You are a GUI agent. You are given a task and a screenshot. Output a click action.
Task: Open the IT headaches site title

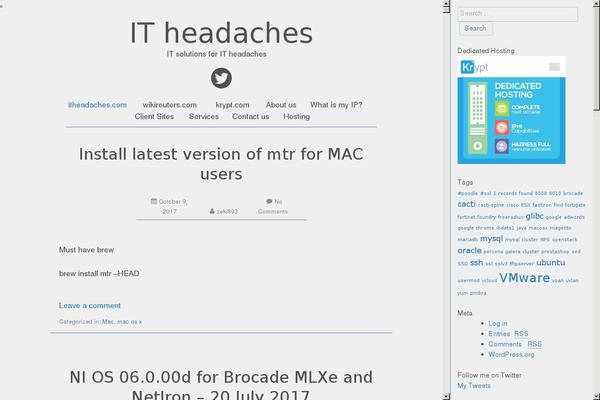(x=221, y=33)
